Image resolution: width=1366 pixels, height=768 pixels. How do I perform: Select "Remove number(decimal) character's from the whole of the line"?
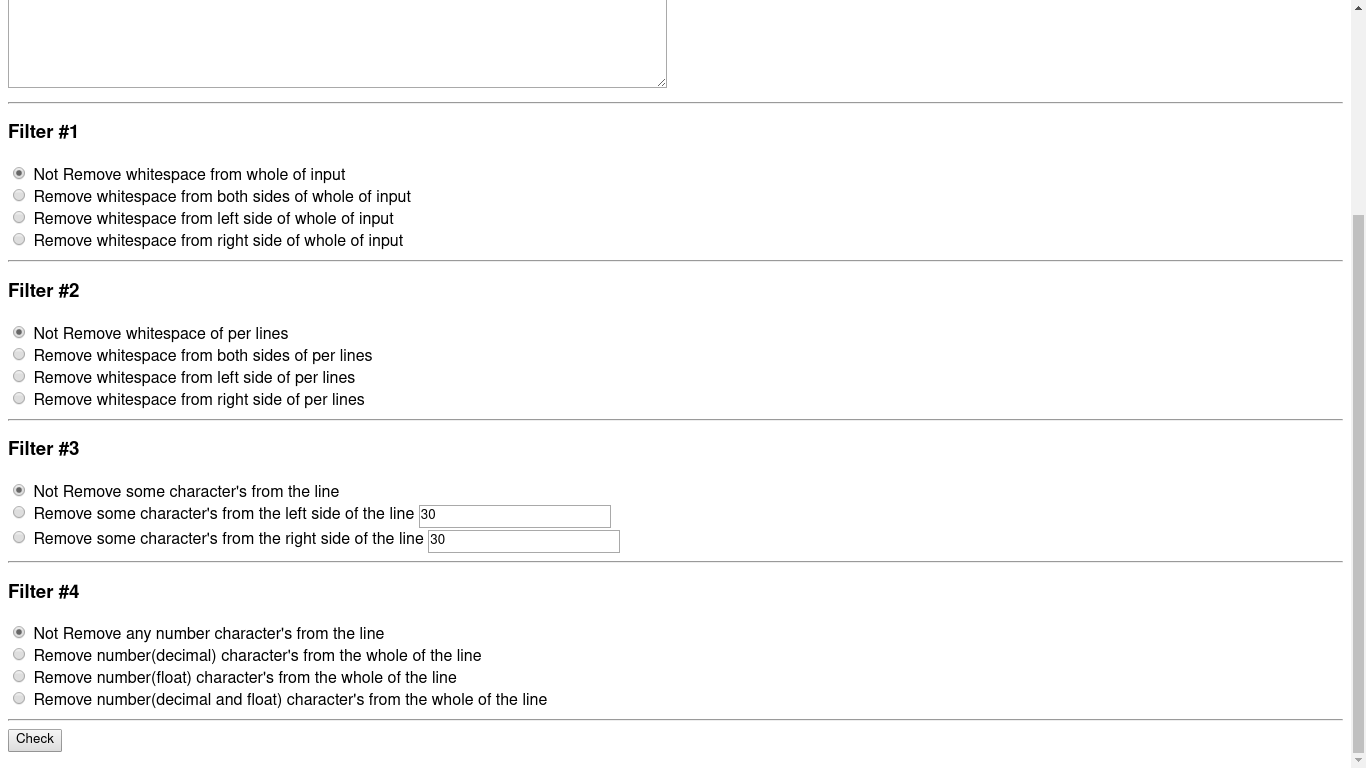tap(19, 654)
